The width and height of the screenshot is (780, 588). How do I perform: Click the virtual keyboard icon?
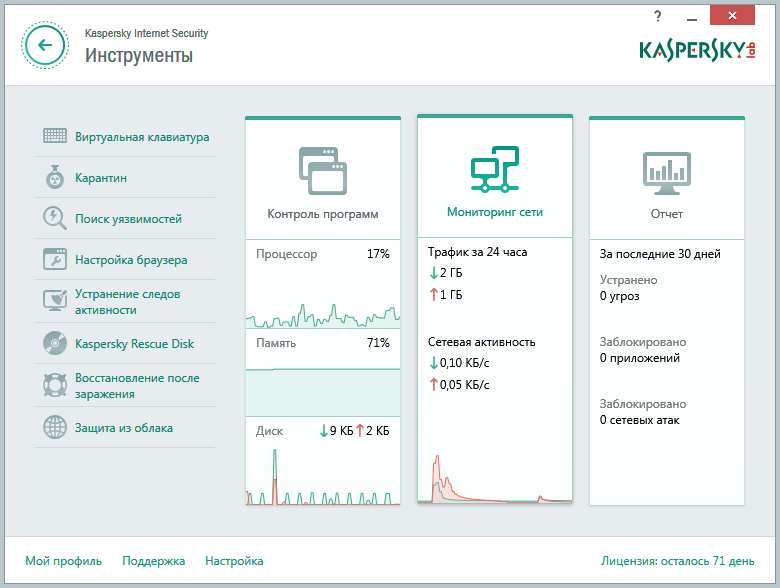point(55,135)
